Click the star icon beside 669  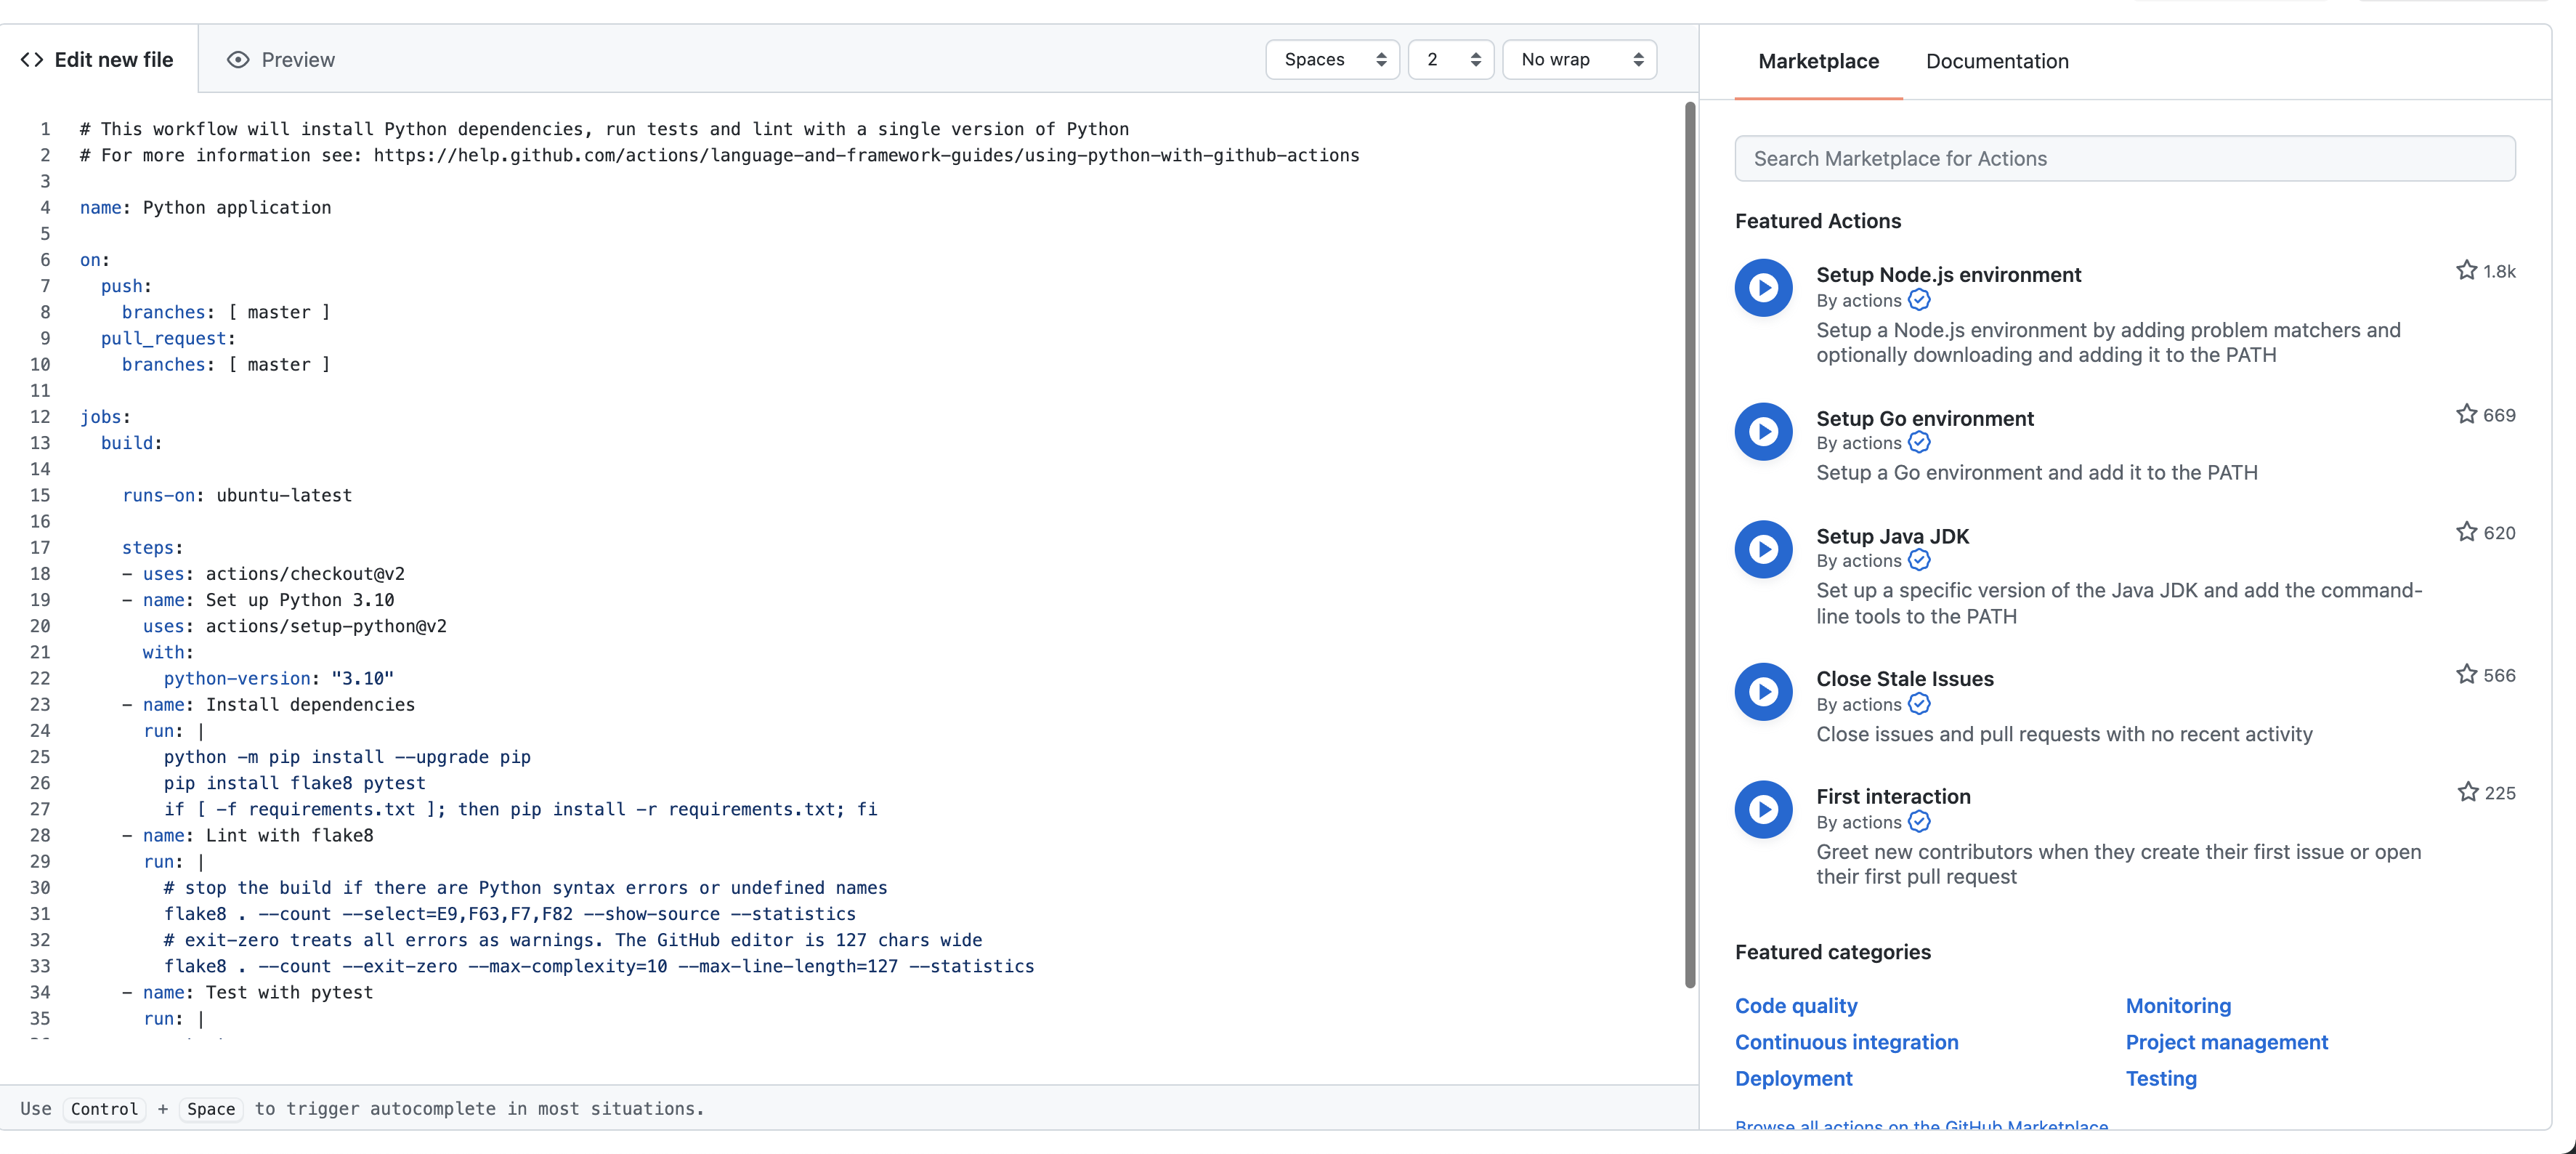tap(2466, 414)
